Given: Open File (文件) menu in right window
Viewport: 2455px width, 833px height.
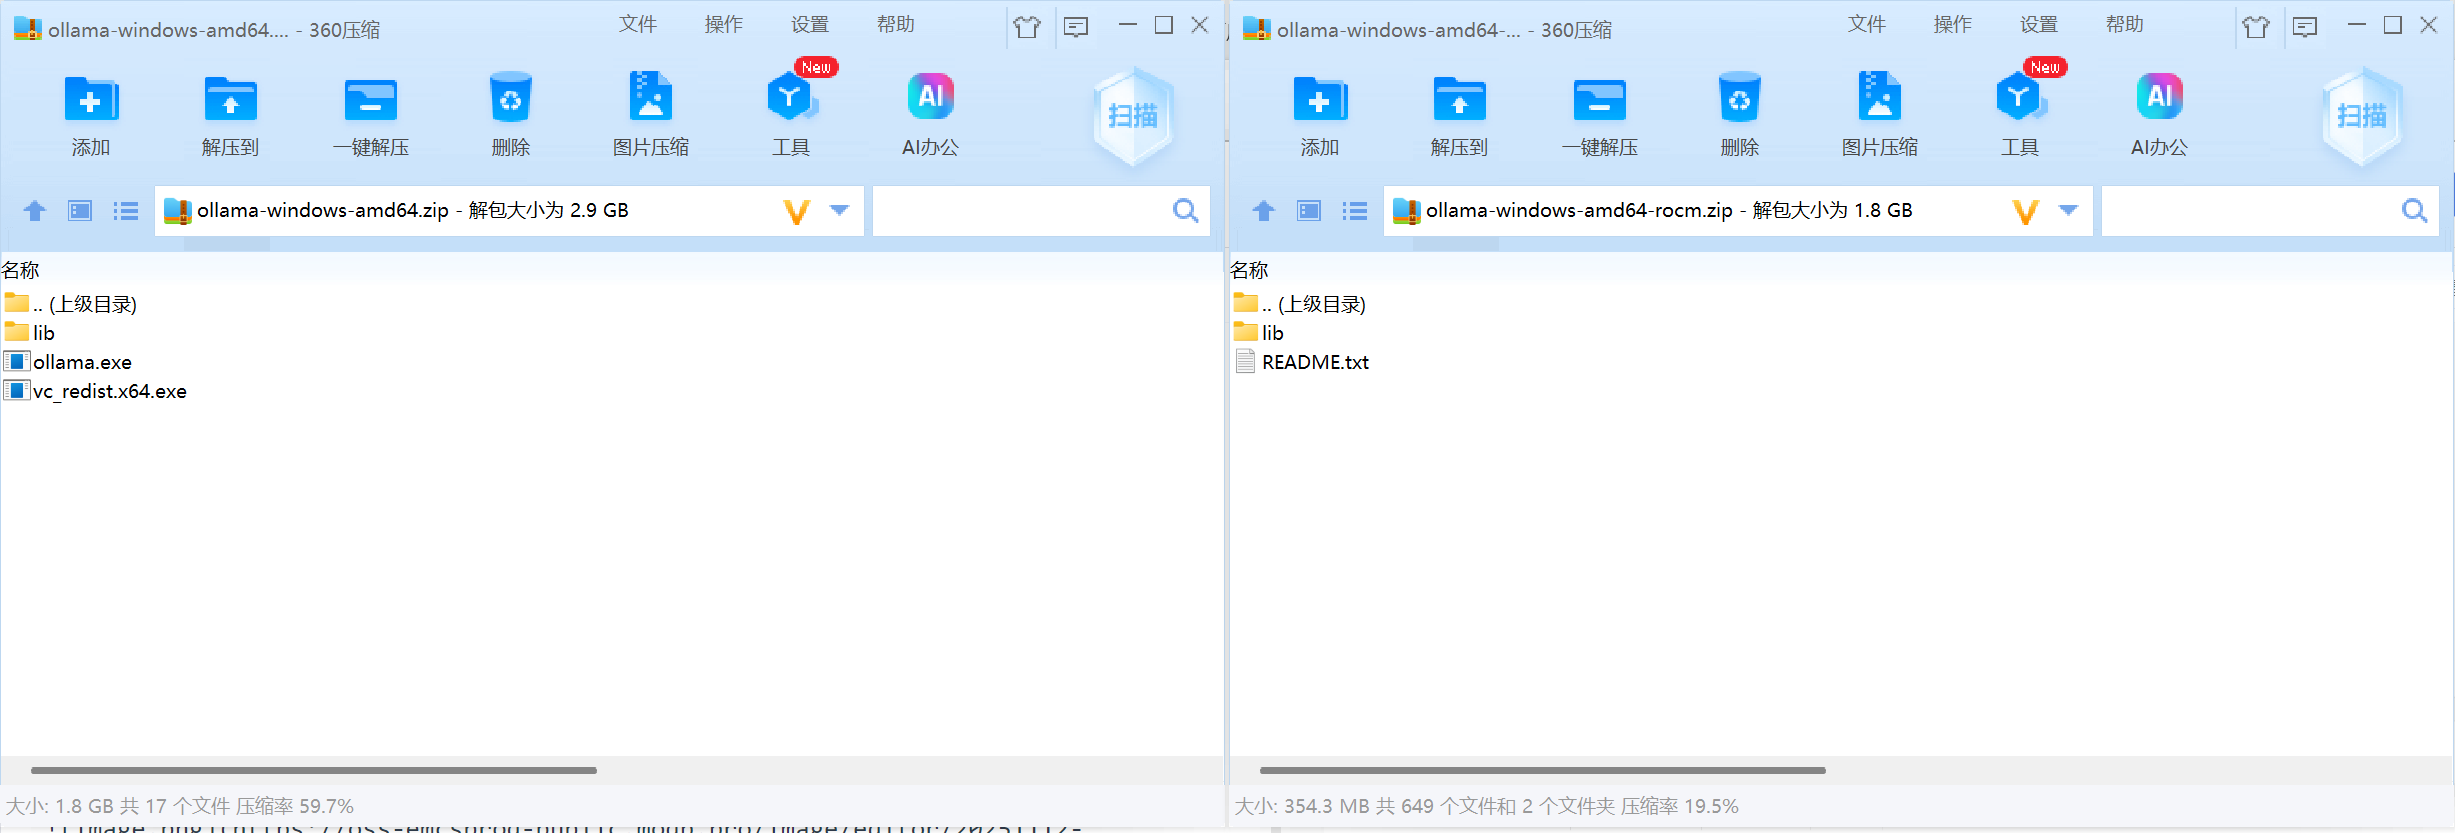Looking at the screenshot, I should (x=1867, y=24).
